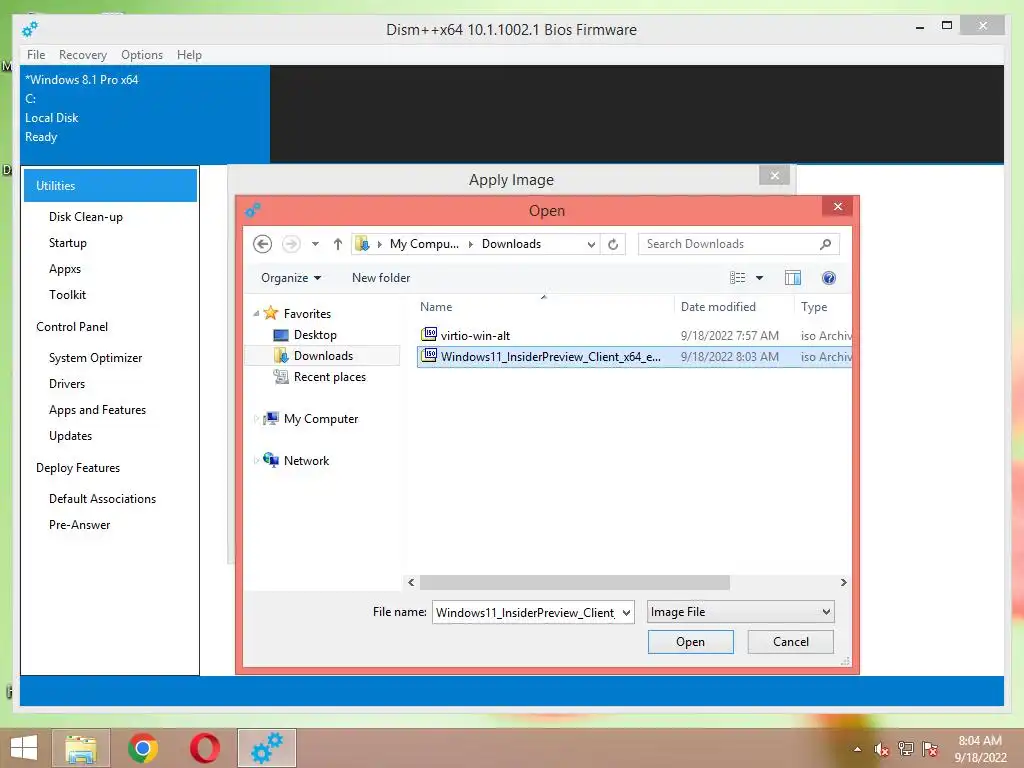
Task: Open Apps and Features
Action: [x=97, y=410]
